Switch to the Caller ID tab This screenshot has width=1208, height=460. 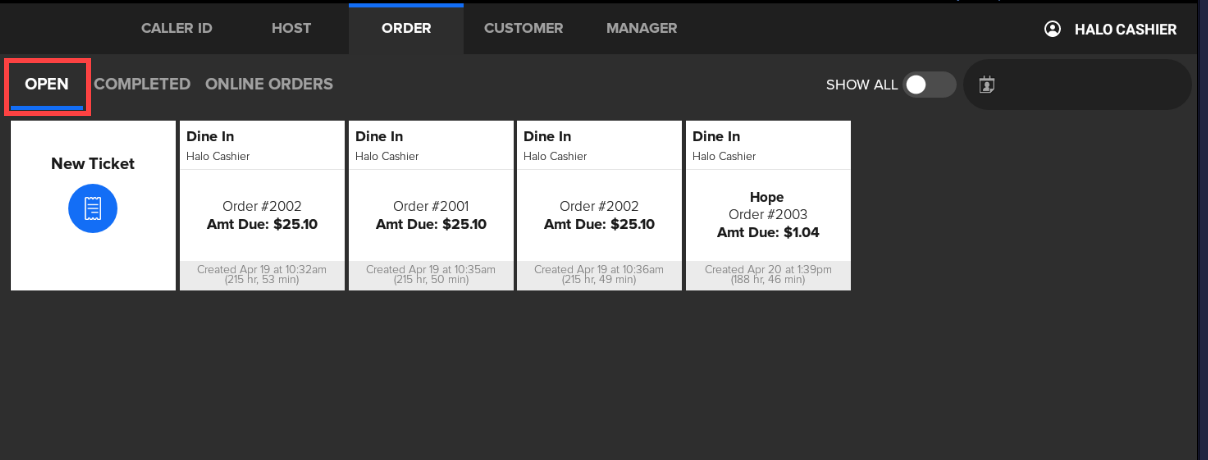coord(176,28)
